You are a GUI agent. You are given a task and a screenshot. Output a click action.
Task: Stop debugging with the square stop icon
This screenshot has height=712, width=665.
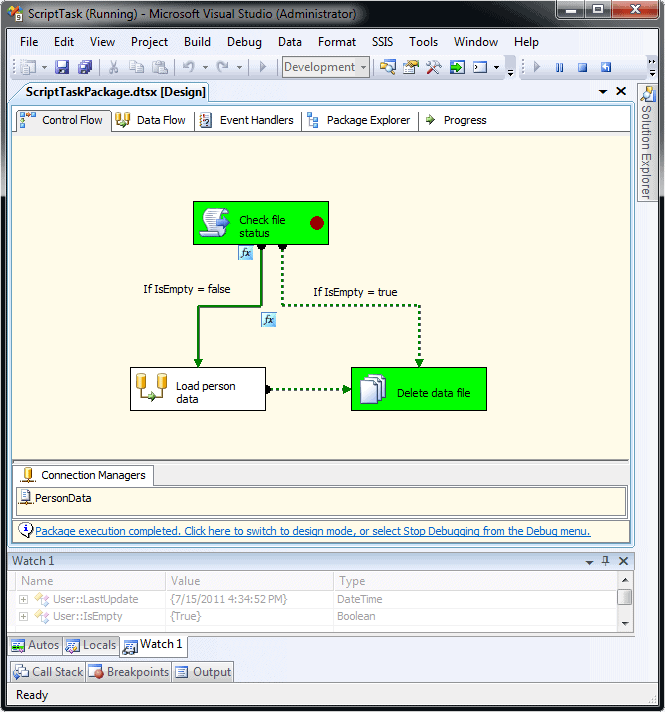[x=582, y=67]
